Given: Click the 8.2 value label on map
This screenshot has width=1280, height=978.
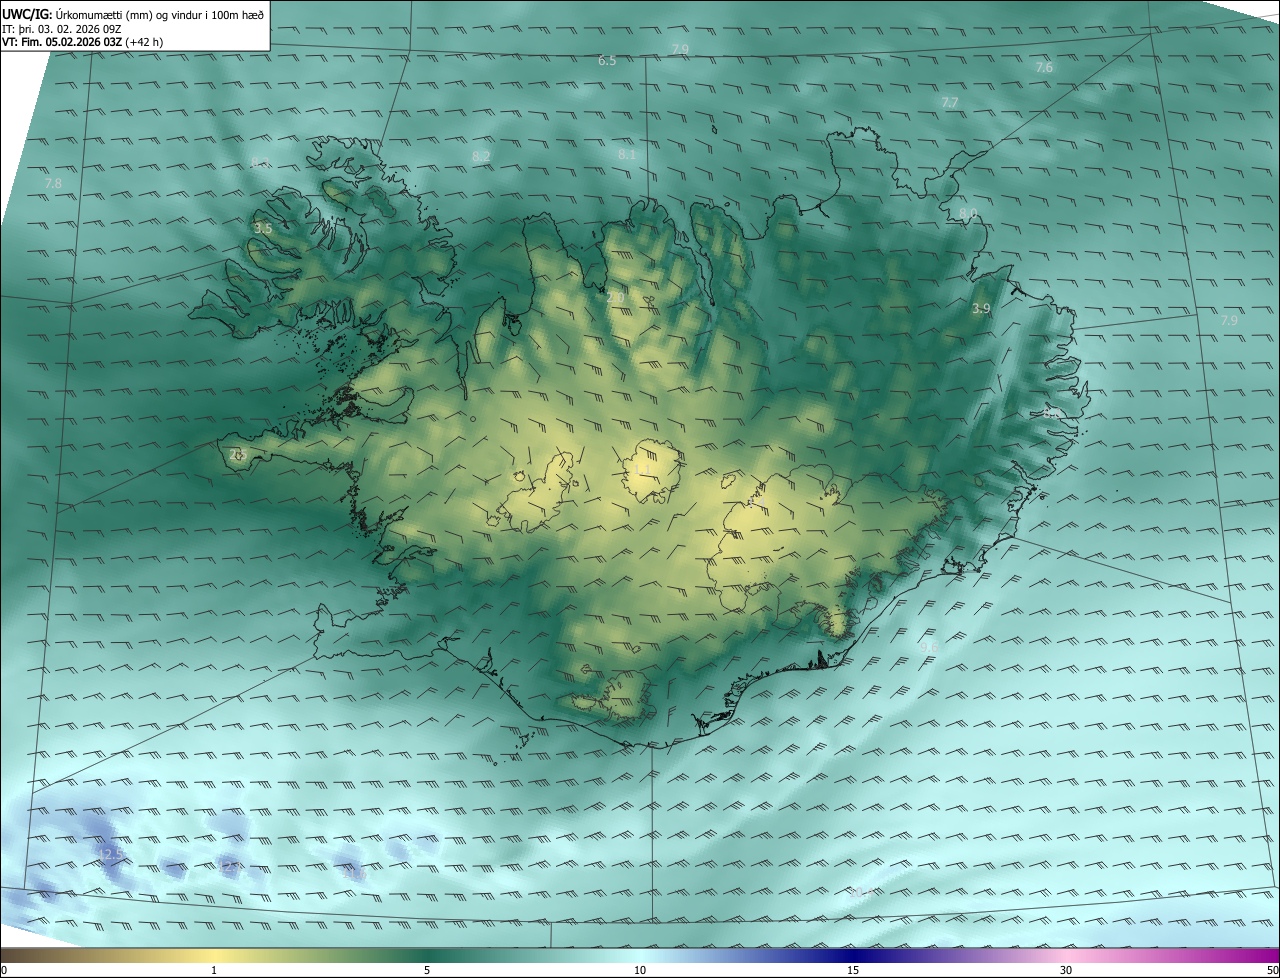Looking at the screenshot, I should coord(481,157).
